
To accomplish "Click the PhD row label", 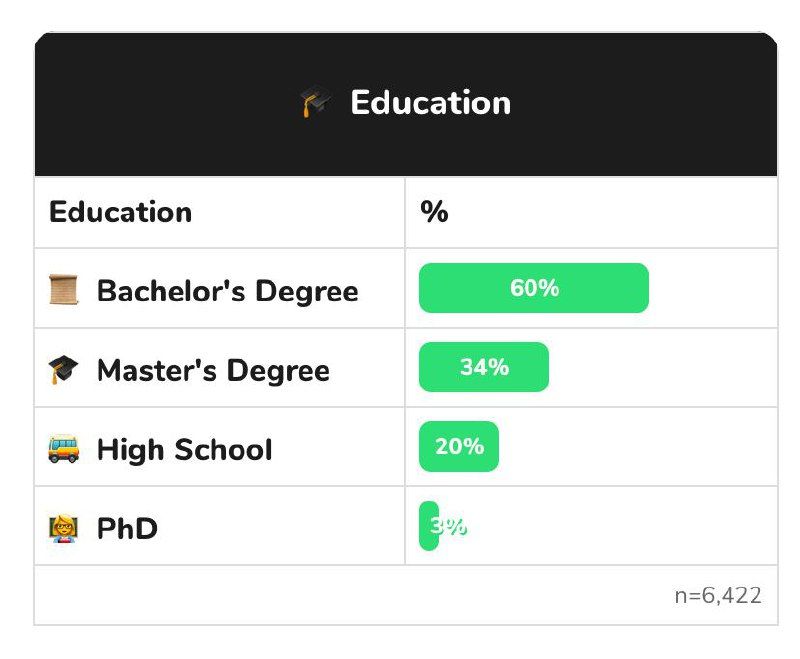I will 127,528.
